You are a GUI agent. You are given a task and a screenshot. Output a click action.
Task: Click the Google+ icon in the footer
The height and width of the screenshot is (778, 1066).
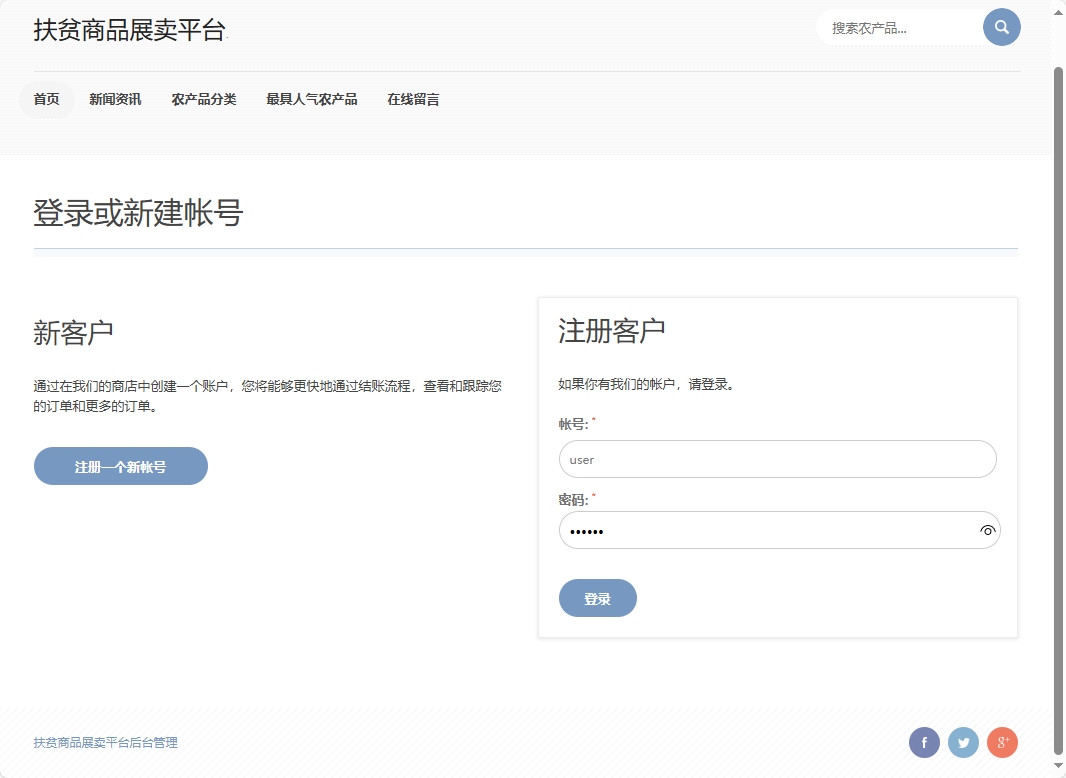[1002, 742]
